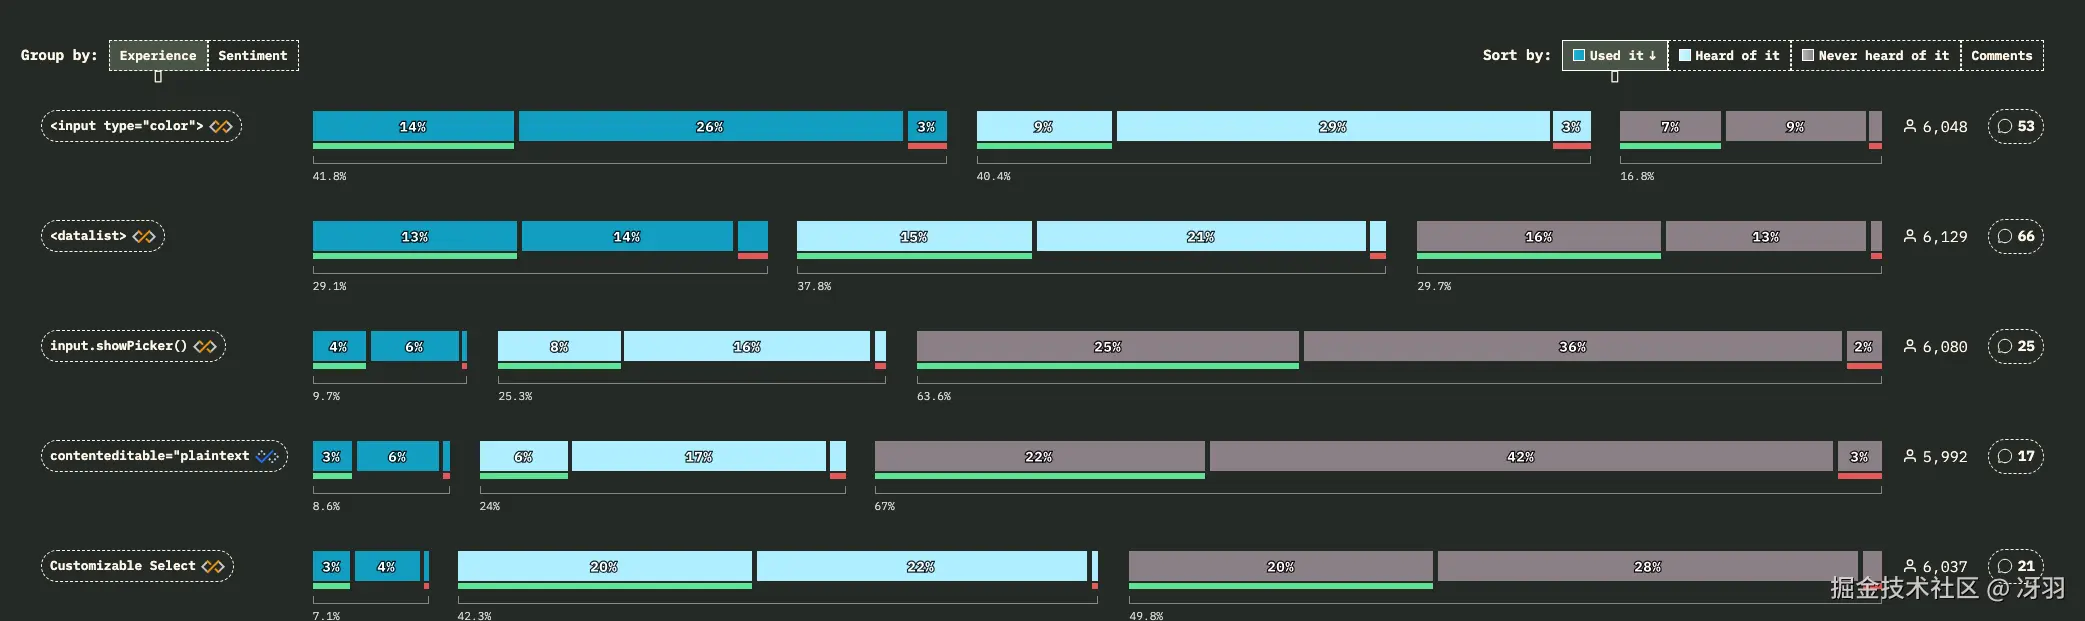Select the 22% never-heard bar for contenteditable

pos(1040,456)
